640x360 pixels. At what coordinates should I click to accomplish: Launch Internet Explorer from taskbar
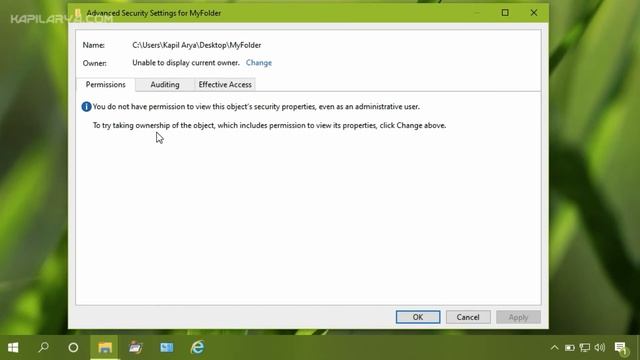(x=198, y=347)
